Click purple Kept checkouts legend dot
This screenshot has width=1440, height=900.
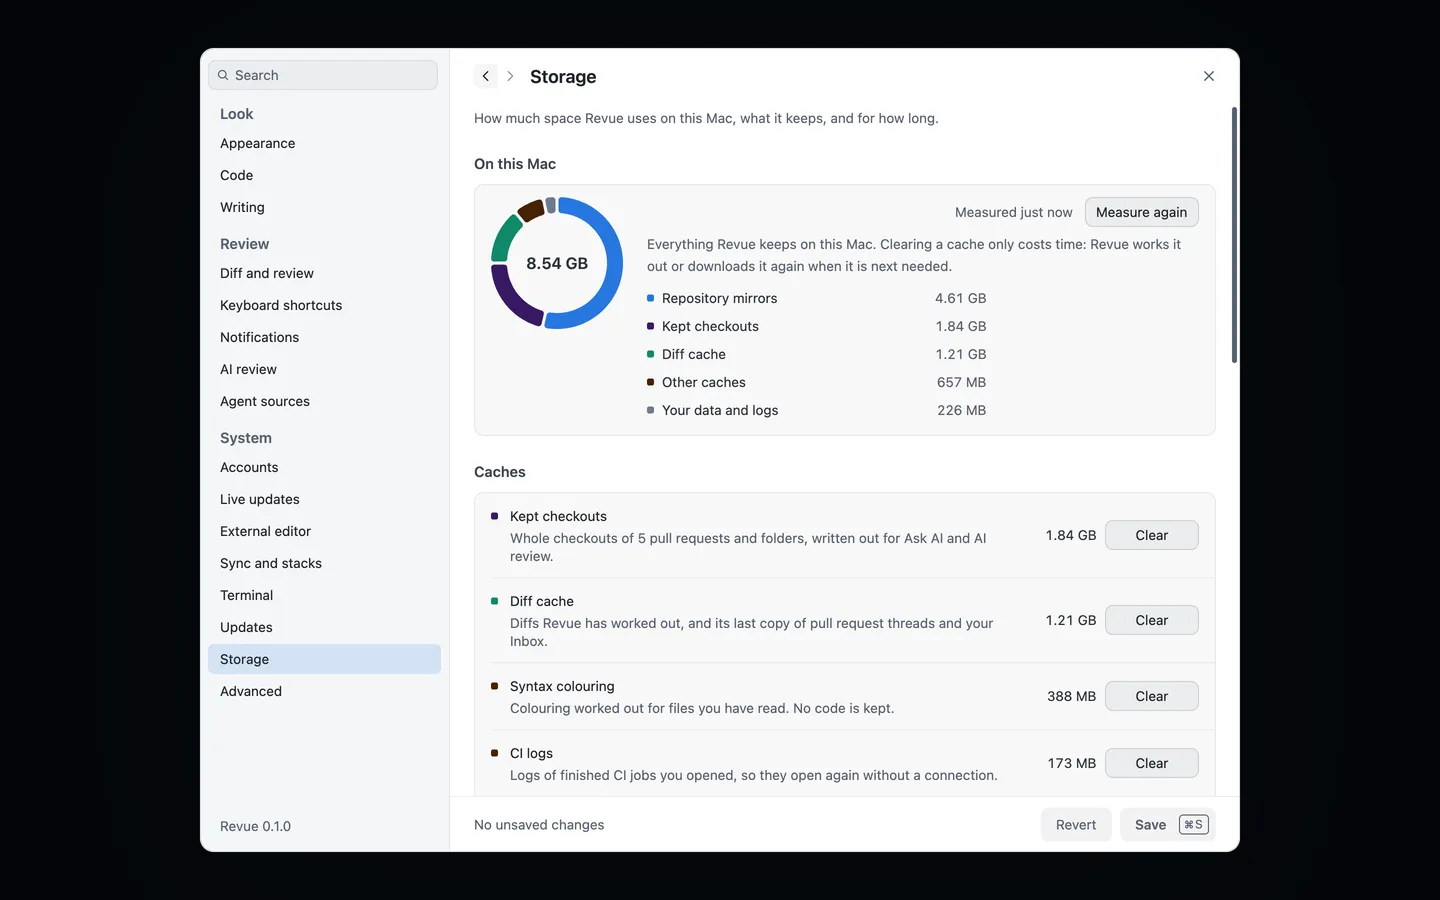click(650, 326)
